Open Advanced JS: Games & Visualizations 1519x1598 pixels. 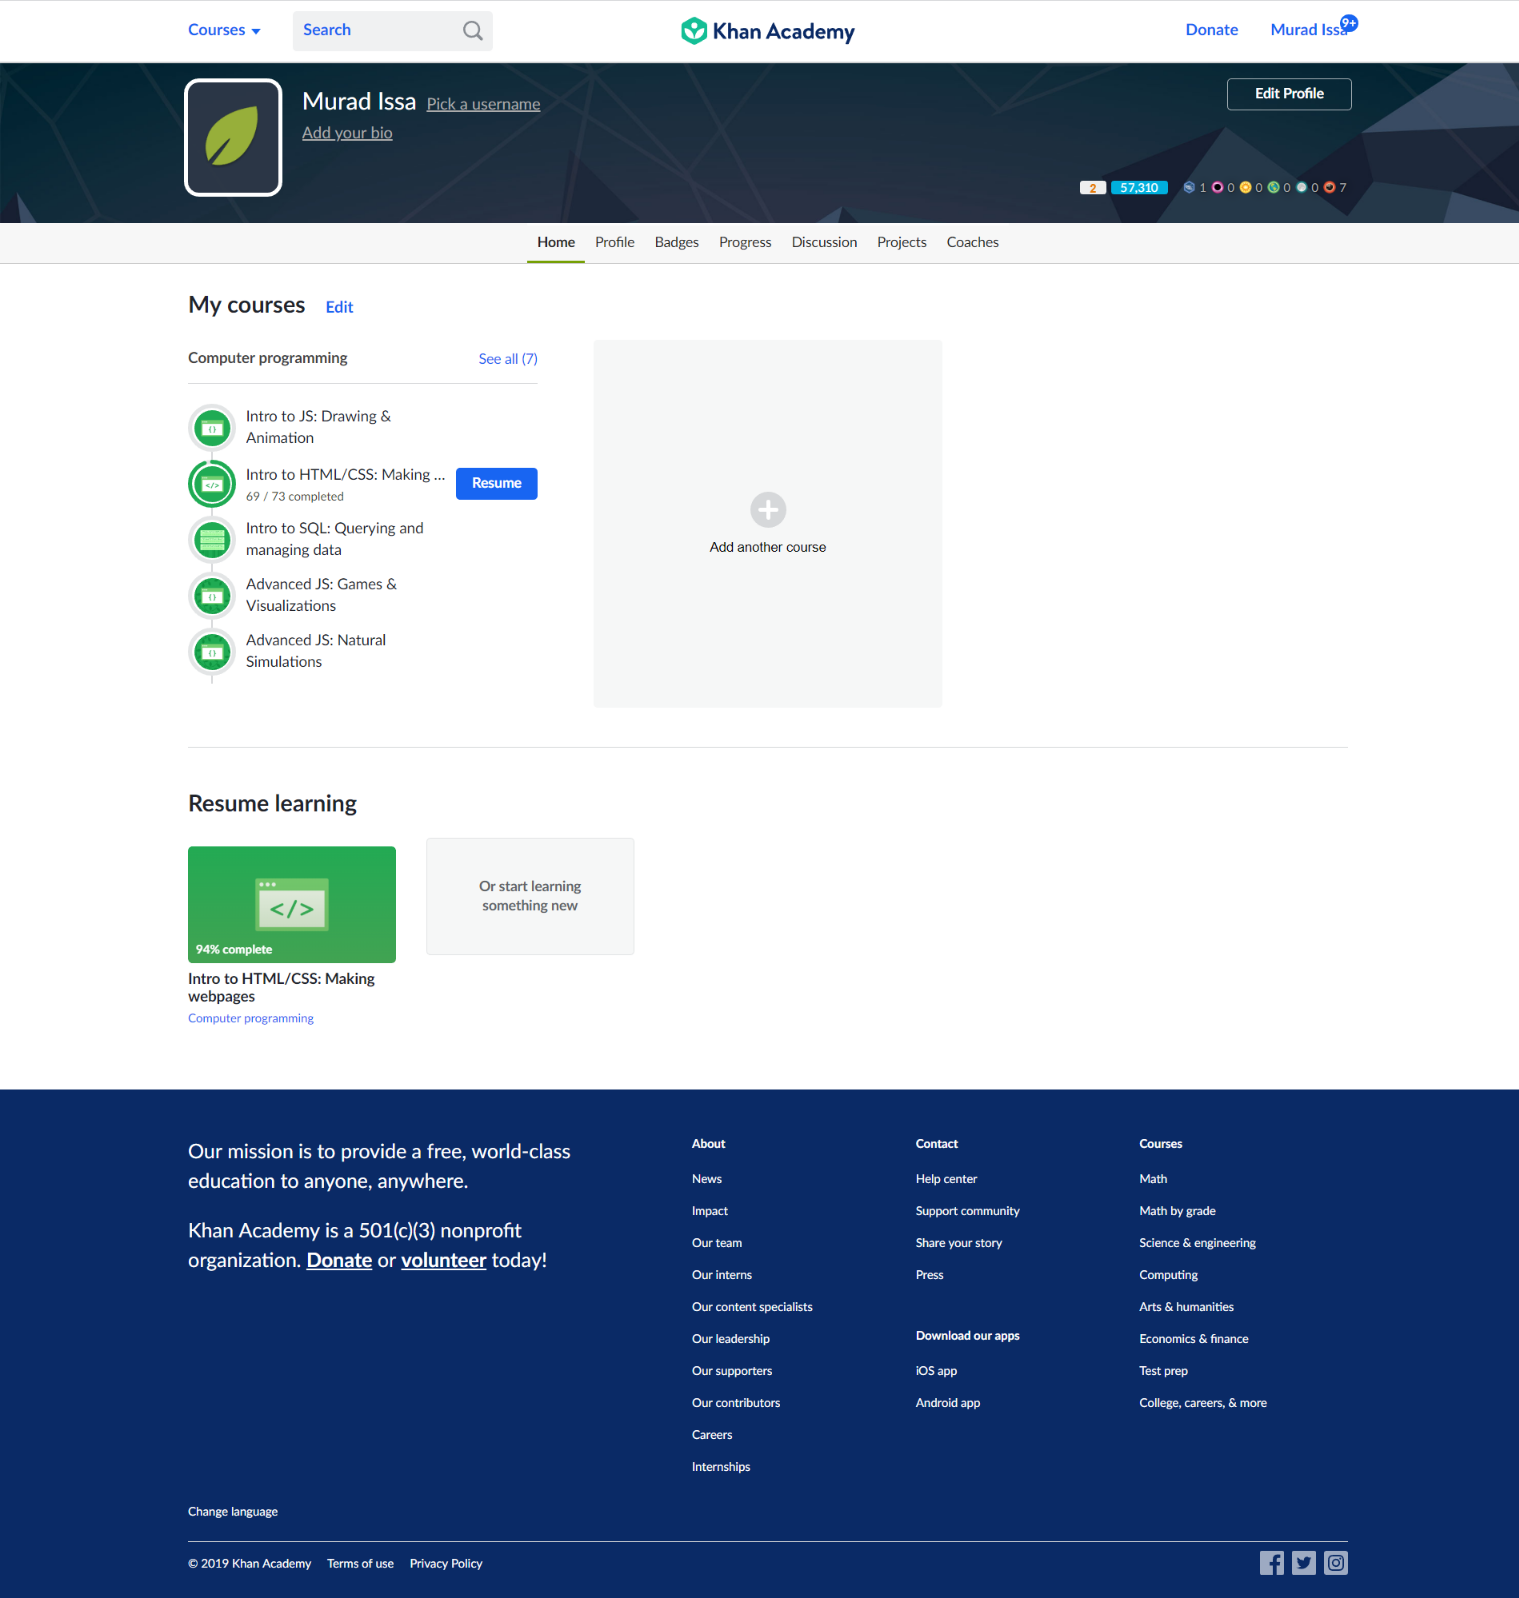tap(321, 595)
